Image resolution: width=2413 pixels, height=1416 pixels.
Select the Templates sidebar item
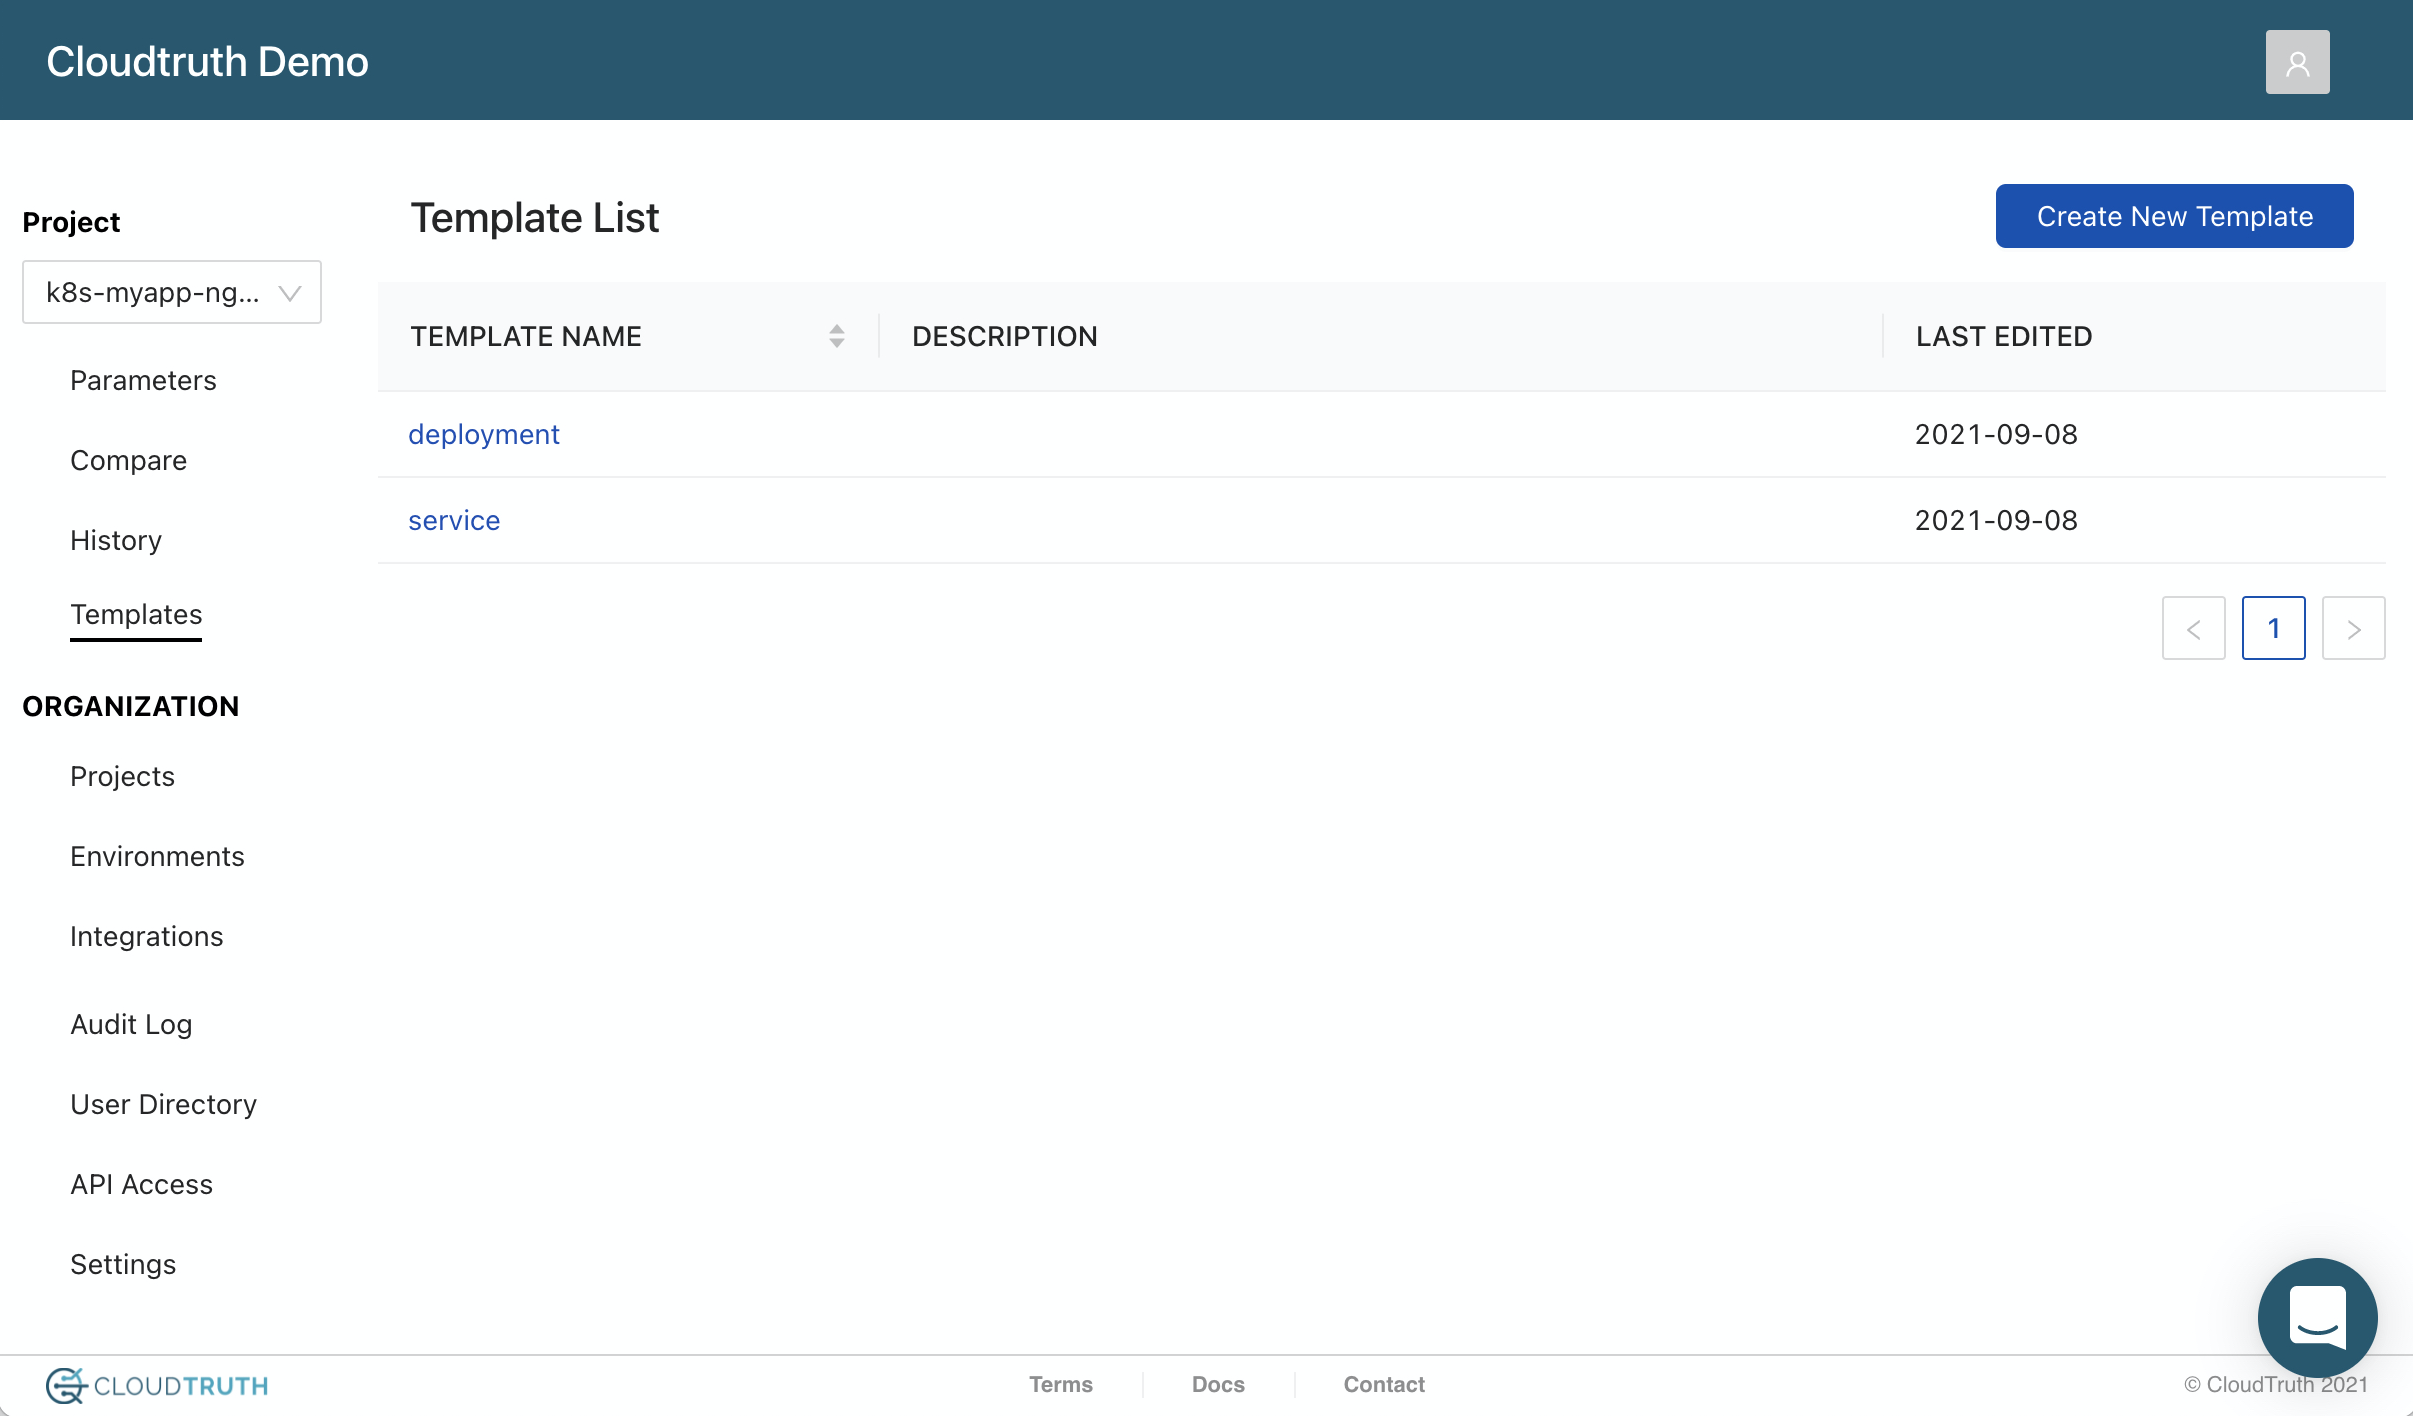[136, 614]
